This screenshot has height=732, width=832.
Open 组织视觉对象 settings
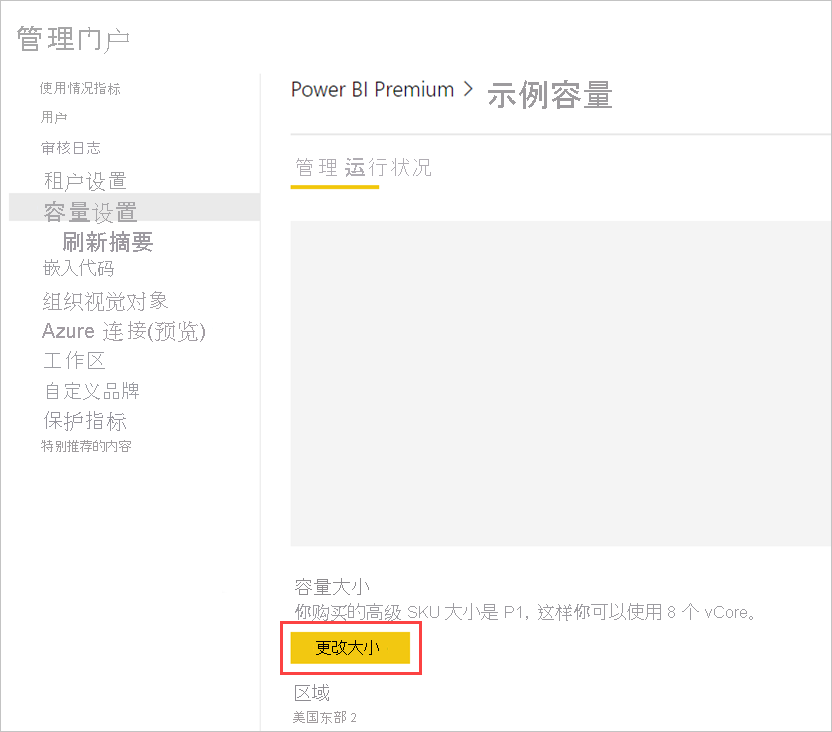(104, 300)
